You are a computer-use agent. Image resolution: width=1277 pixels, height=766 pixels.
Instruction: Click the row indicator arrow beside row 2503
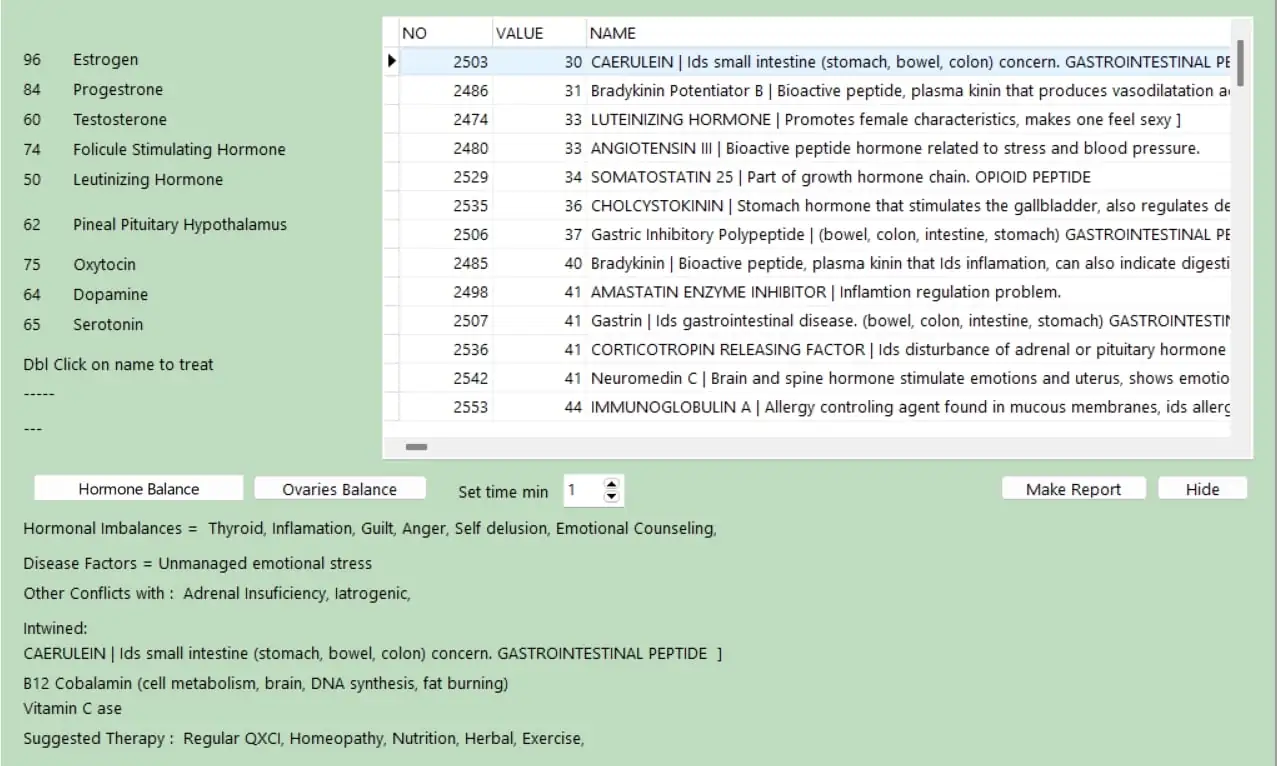pyautogui.click(x=392, y=62)
